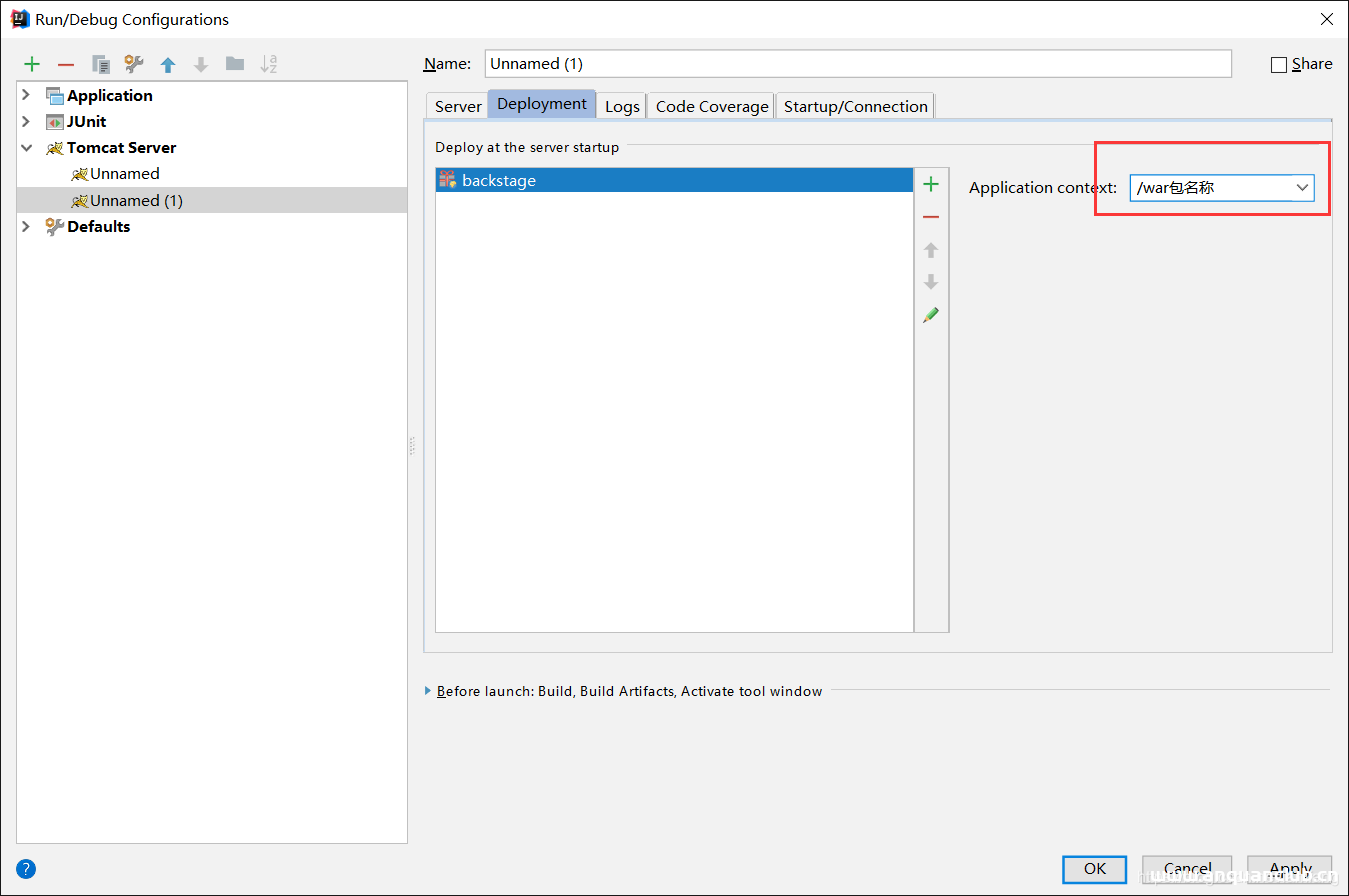This screenshot has width=1349, height=896.
Task: Move configuration up in the toolbar
Action: pos(168,64)
